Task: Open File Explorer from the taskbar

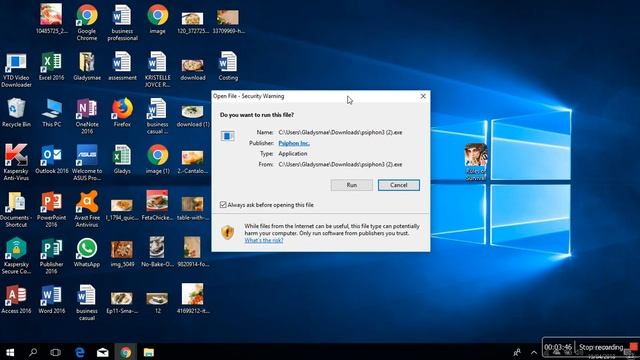Action: pyautogui.click(x=149, y=352)
